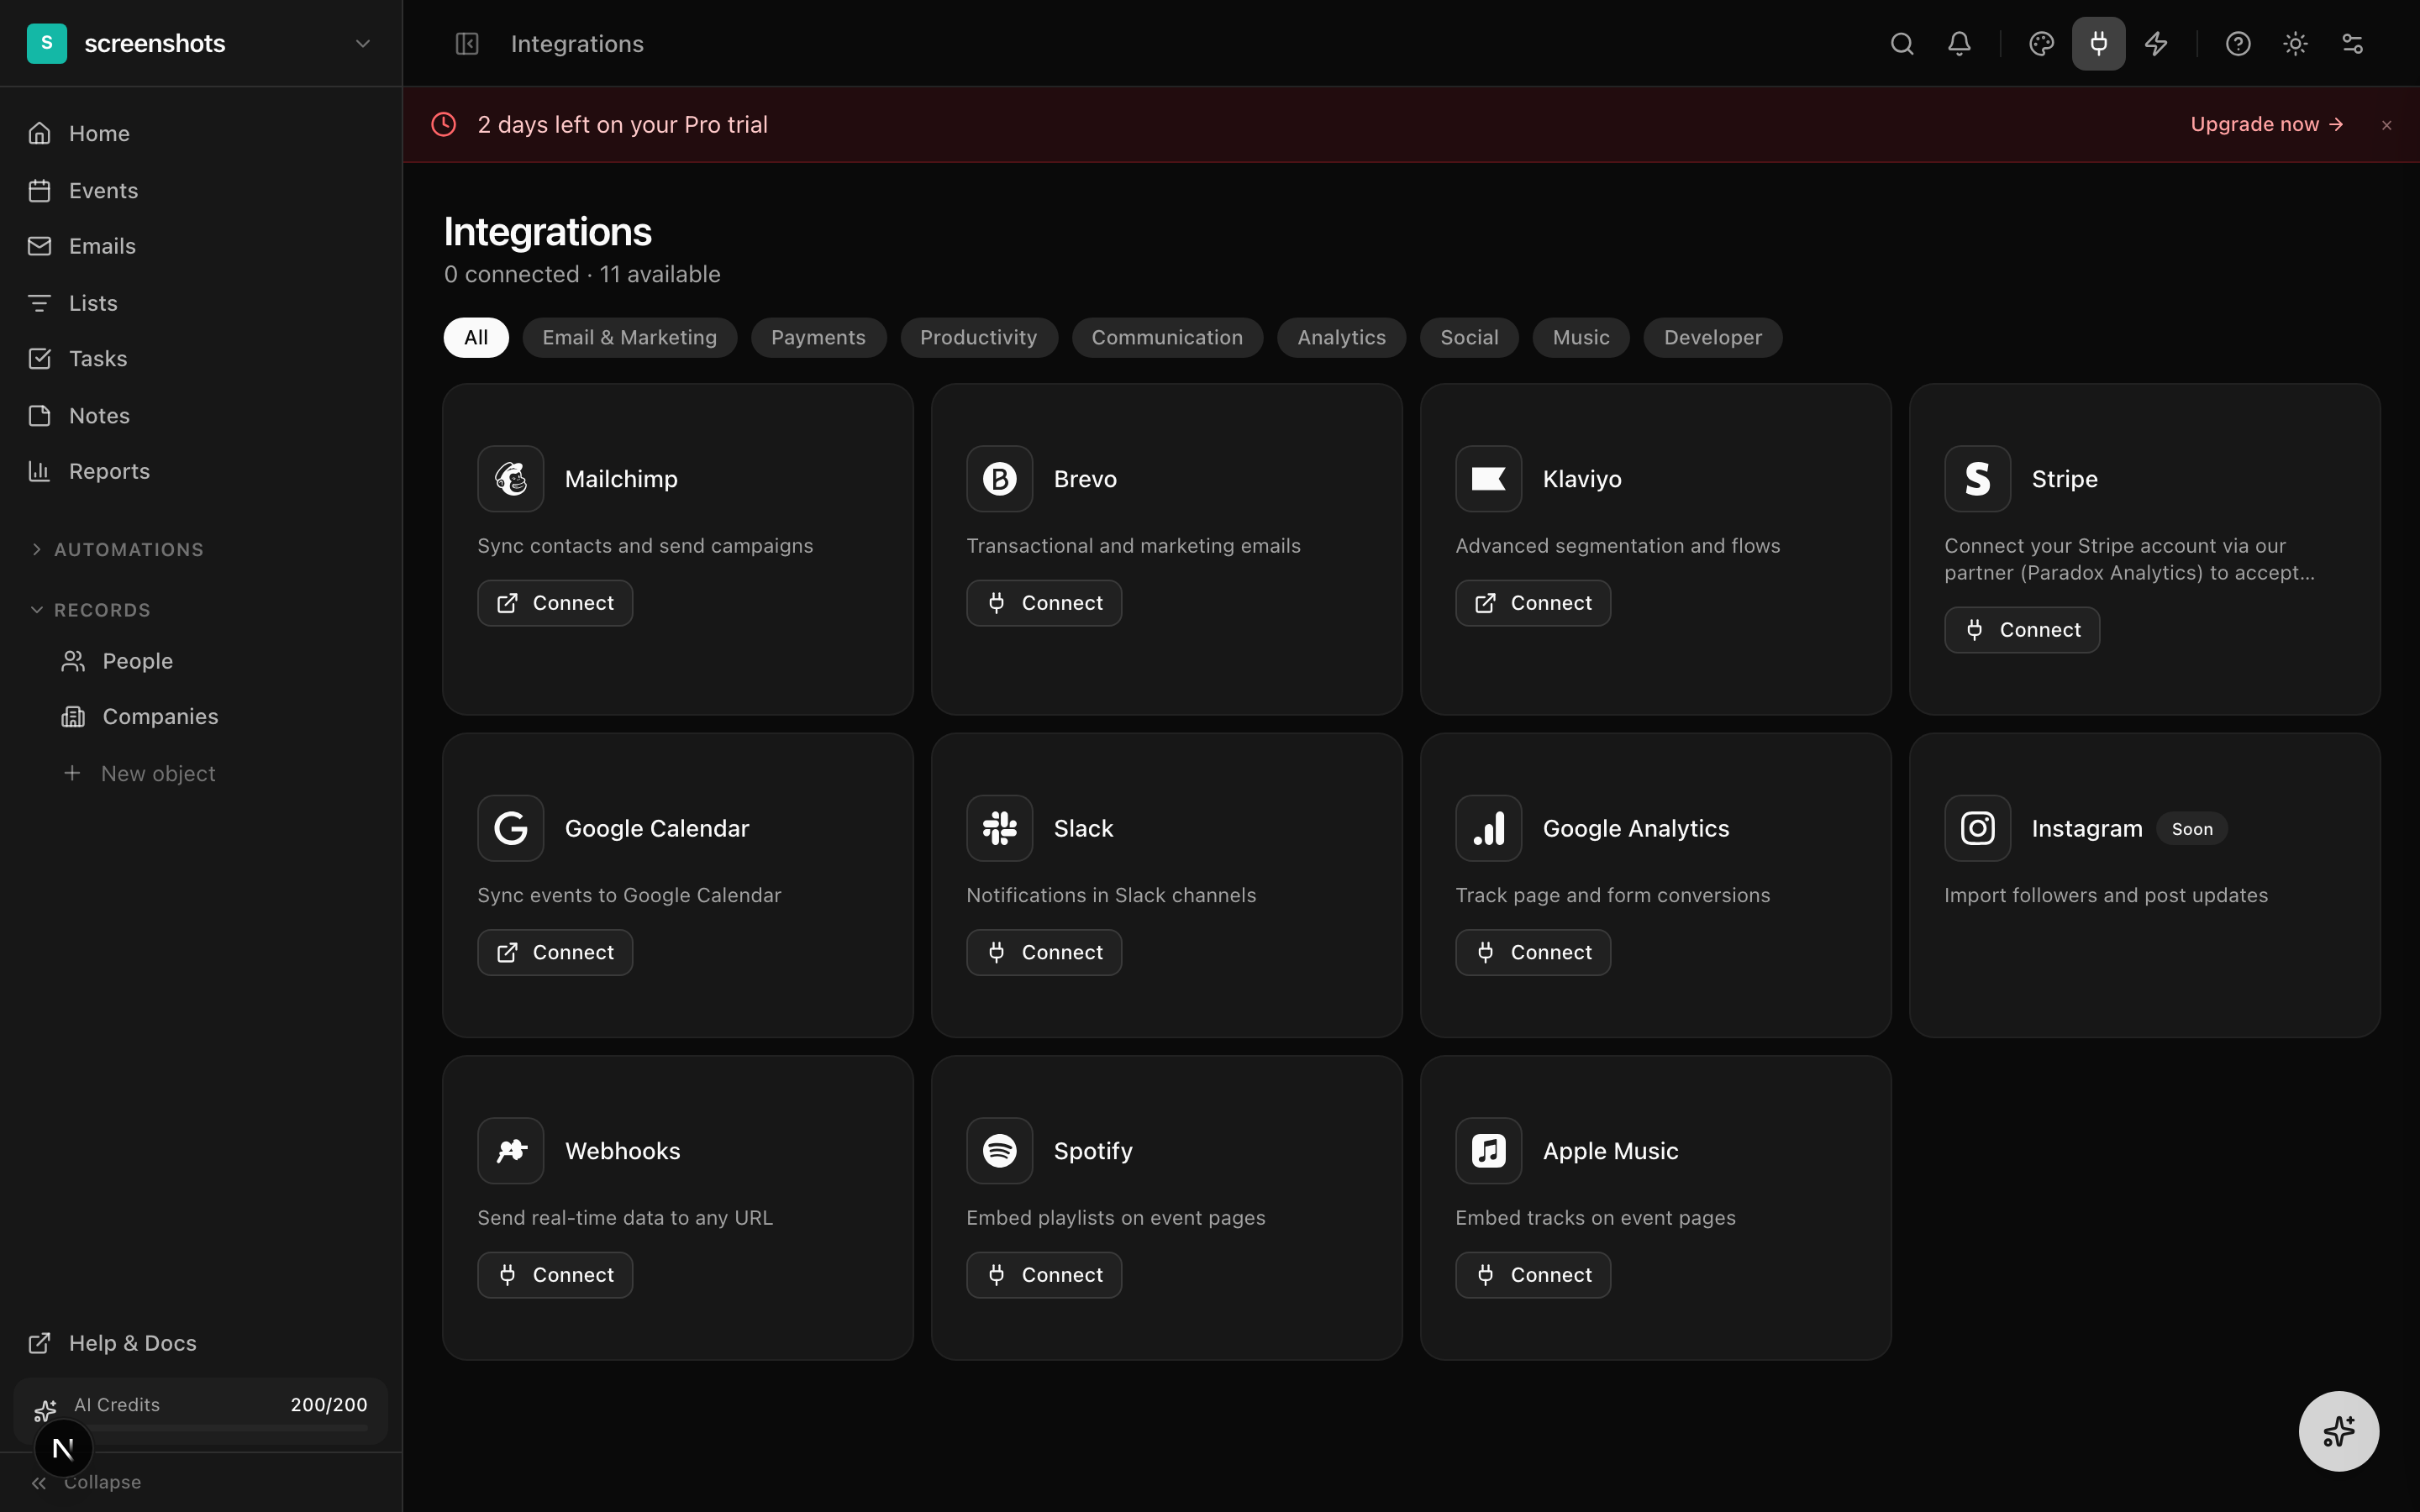Image resolution: width=2420 pixels, height=1512 pixels.
Task: Click the screenshots workspace logo
Action: pos(47,43)
